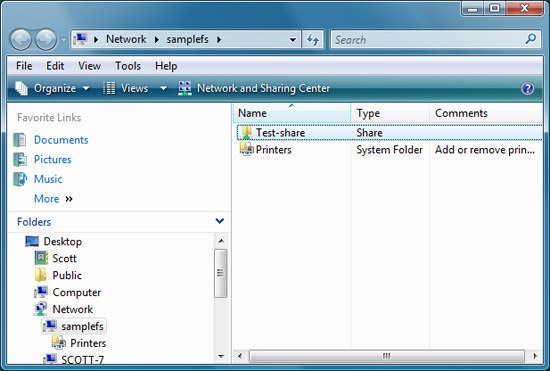Click the Music icon in Favorite Links
The image size is (550, 371).
tap(20, 179)
